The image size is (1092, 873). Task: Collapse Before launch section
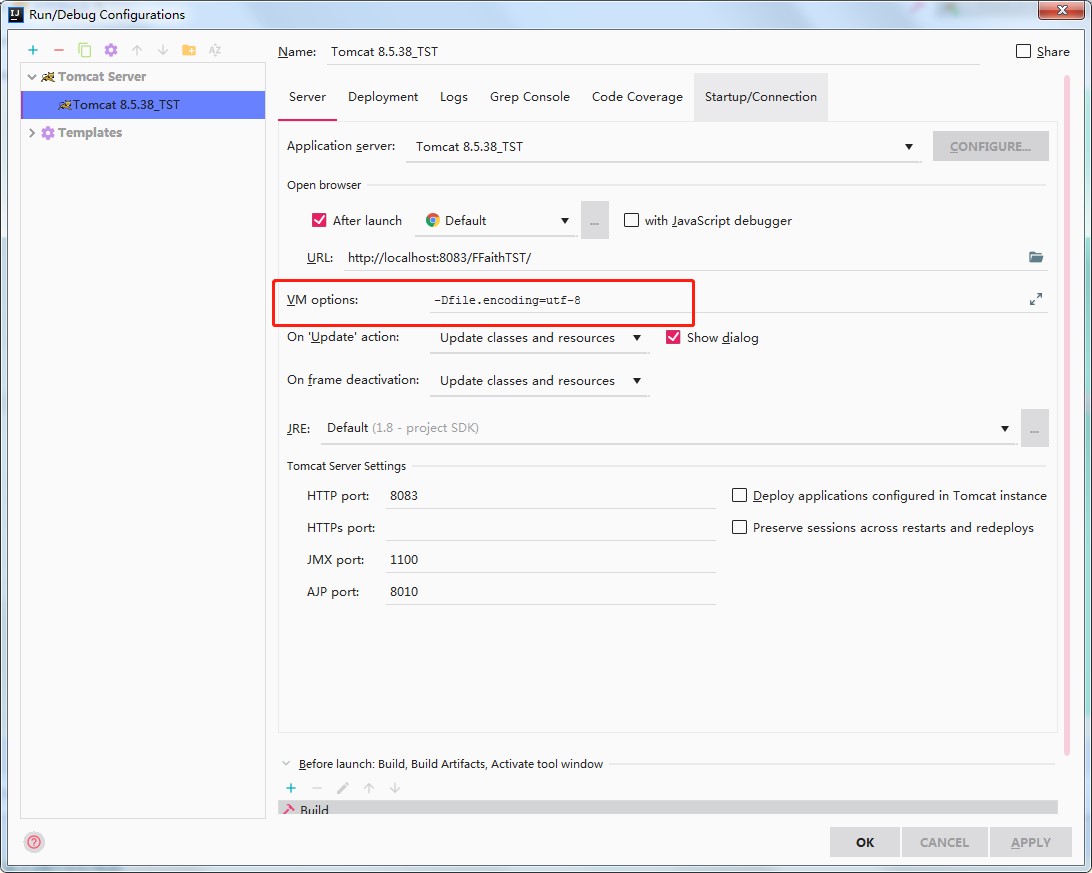pyautogui.click(x=286, y=764)
